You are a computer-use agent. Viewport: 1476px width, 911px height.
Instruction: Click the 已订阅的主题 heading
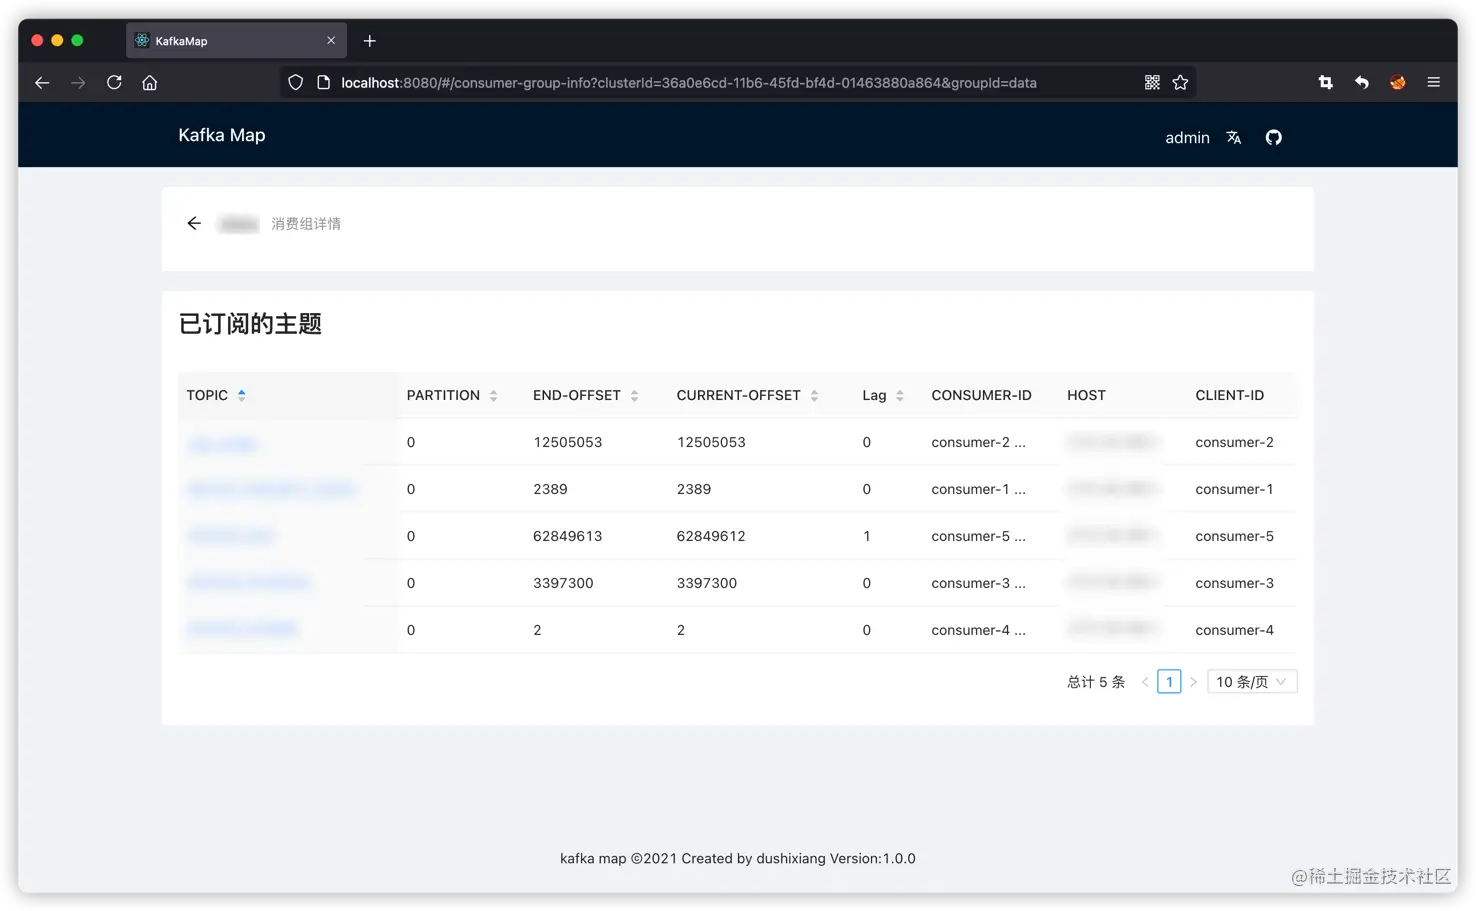pyautogui.click(x=250, y=324)
